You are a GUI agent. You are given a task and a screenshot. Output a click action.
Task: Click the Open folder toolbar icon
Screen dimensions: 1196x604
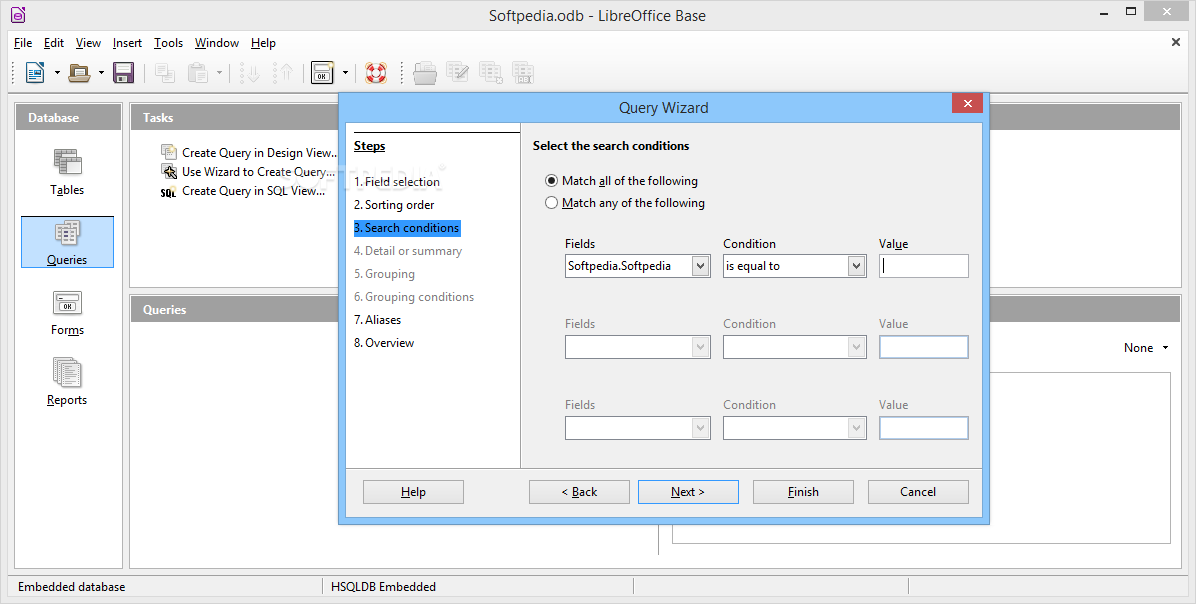click(x=79, y=72)
